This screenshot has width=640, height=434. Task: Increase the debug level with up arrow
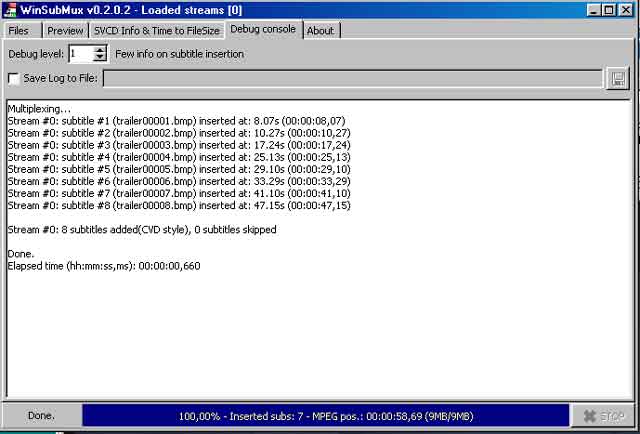[x=100, y=50]
